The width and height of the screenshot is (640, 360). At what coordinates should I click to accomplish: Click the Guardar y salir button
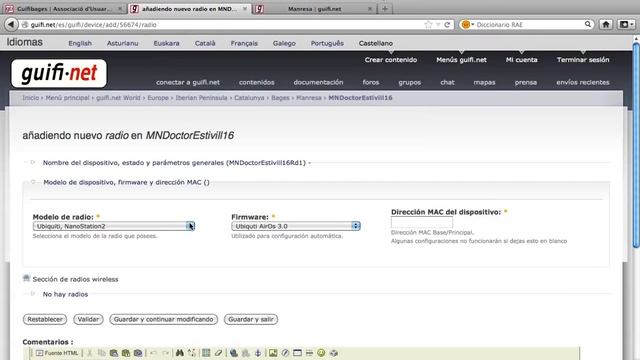[251, 319]
